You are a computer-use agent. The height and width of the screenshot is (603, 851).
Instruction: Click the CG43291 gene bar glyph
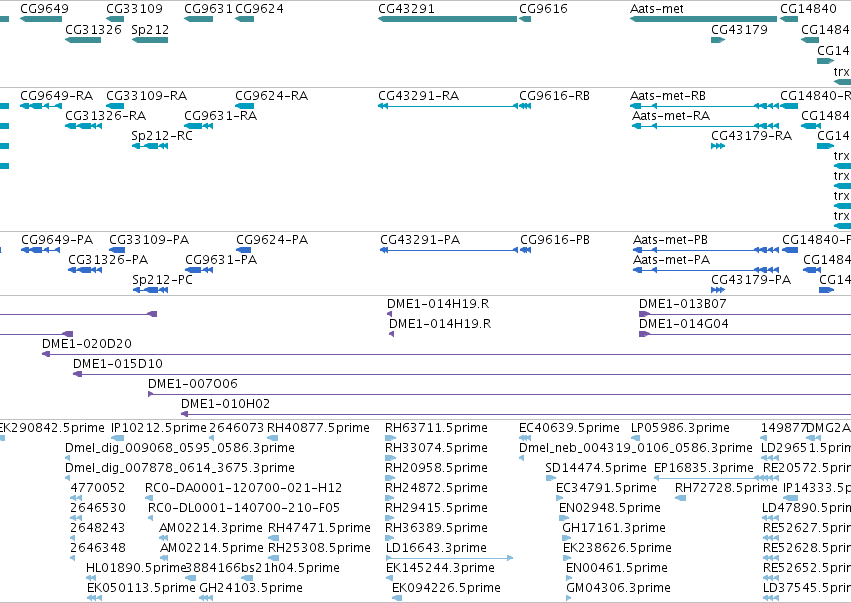click(x=447, y=19)
